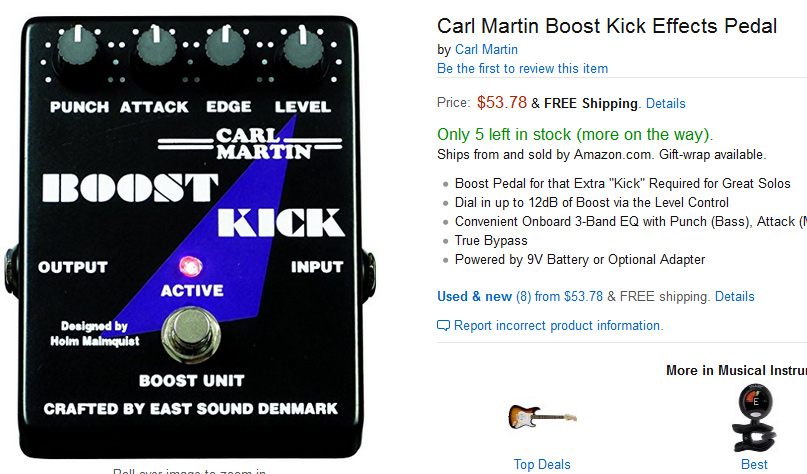Click the product title heading
The height and width of the screenshot is (474, 807).
click(607, 26)
